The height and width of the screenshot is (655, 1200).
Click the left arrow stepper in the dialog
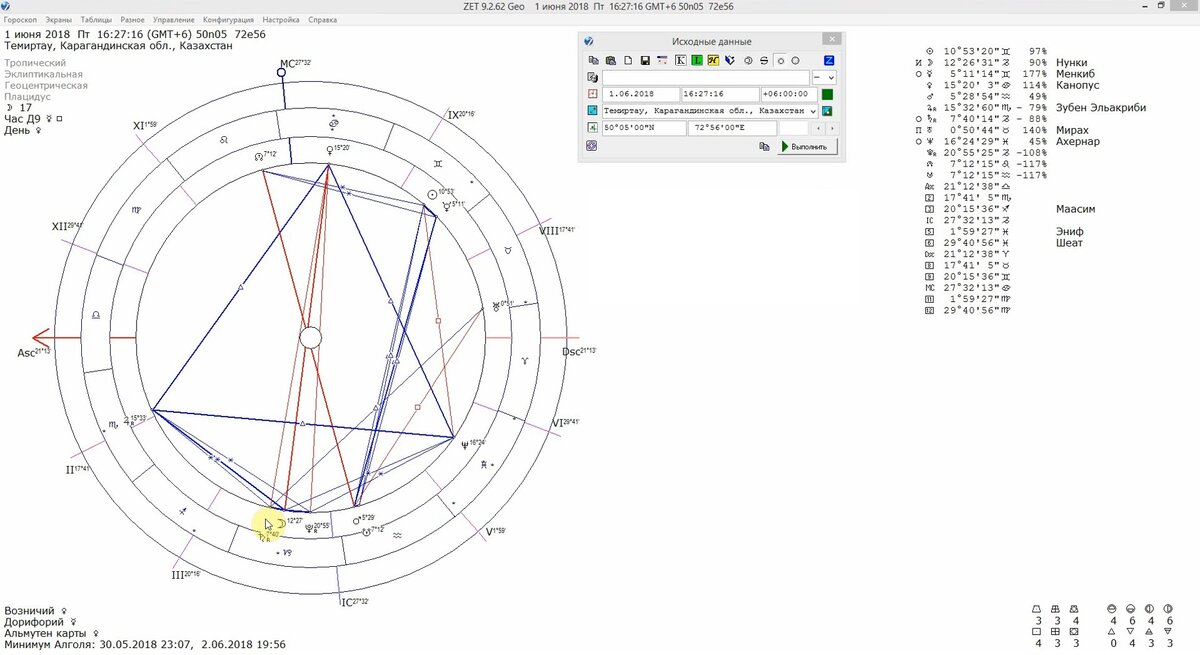point(818,128)
